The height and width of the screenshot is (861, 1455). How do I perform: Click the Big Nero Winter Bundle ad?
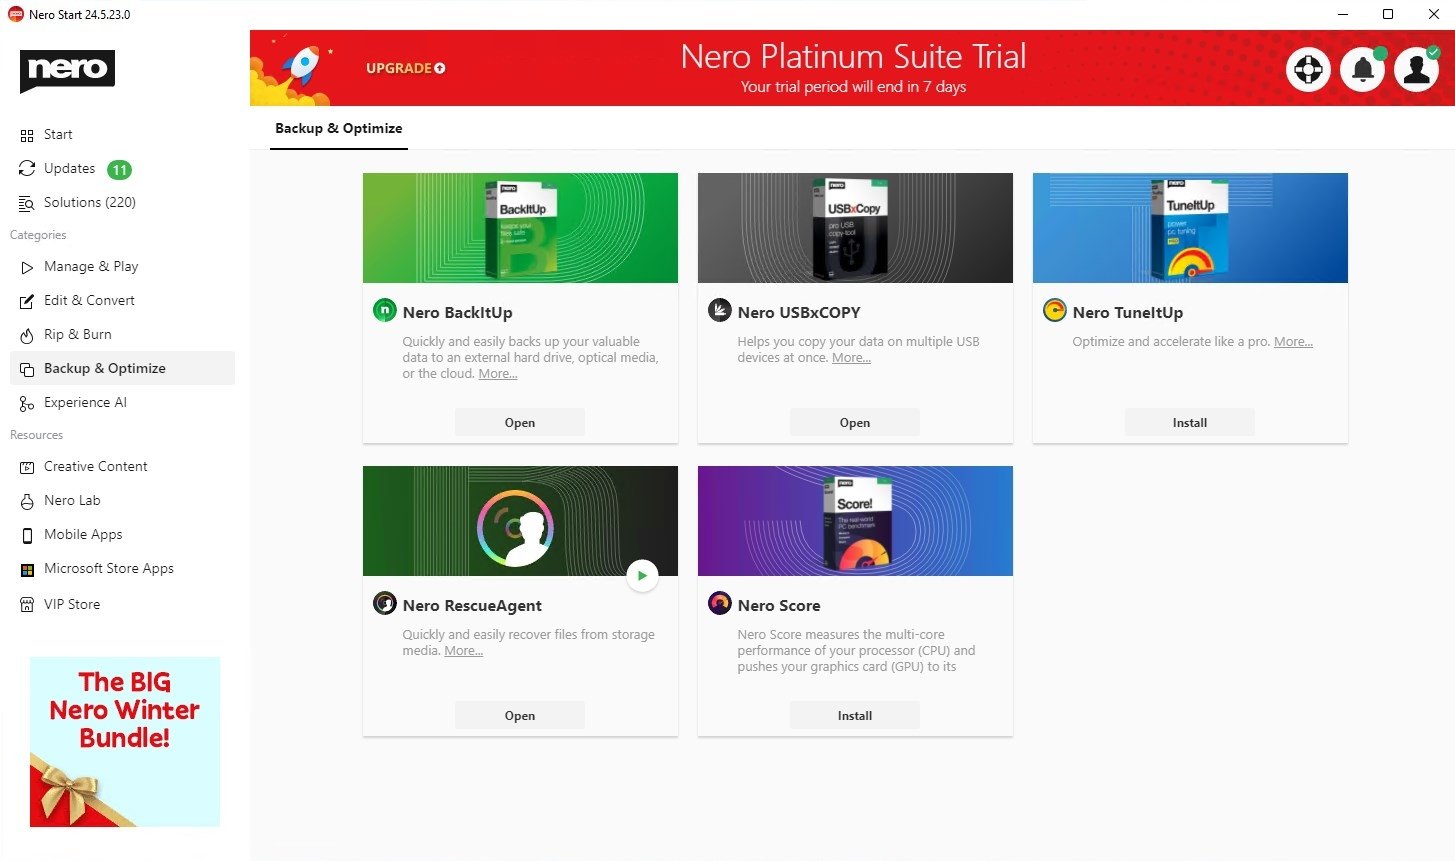click(x=125, y=742)
